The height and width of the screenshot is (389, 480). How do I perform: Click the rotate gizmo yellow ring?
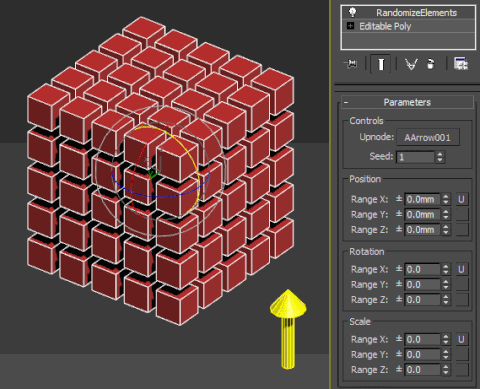[196, 173]
